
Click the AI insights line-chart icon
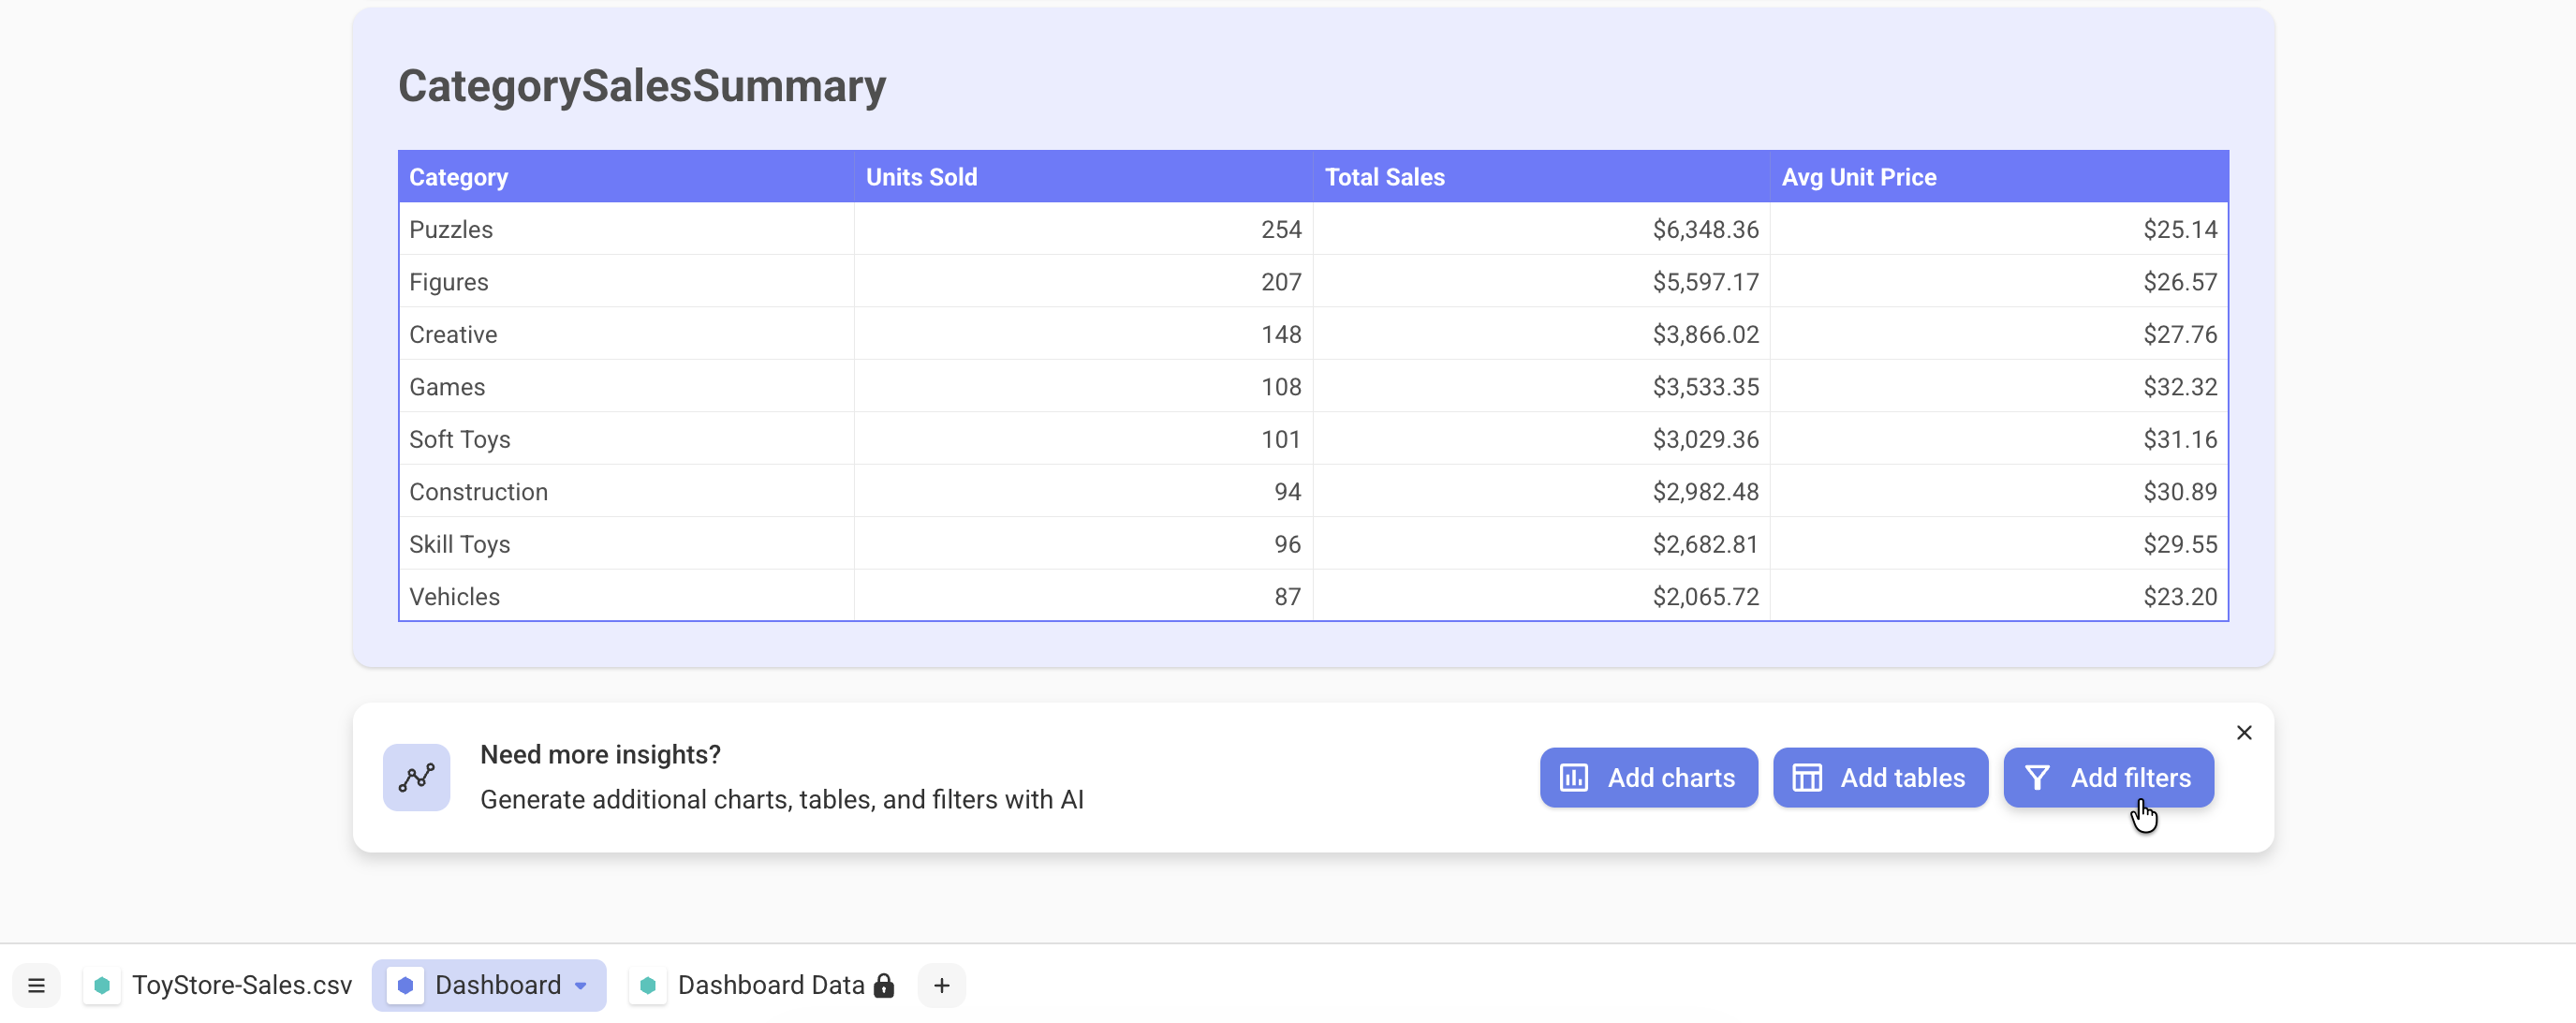point(416,777)
